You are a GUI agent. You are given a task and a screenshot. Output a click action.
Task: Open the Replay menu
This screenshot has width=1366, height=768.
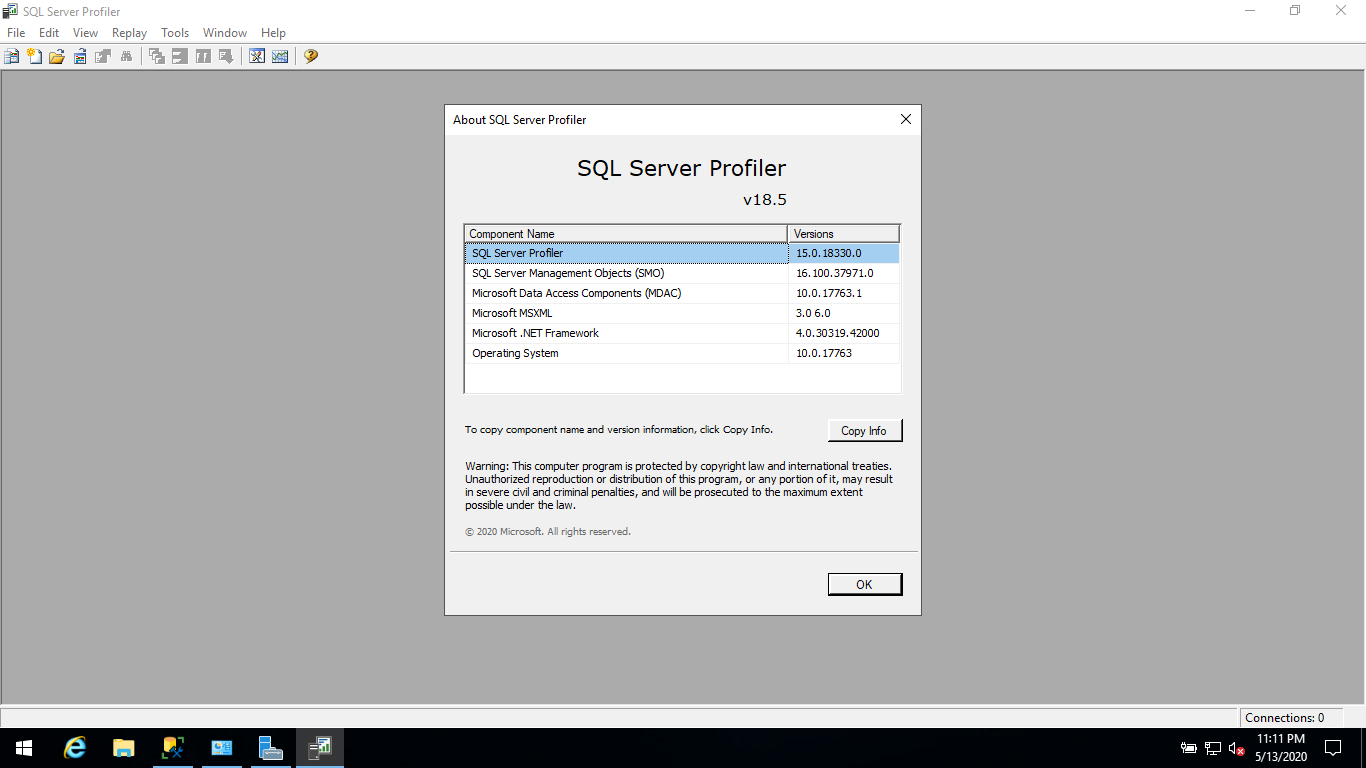[129, 33]
